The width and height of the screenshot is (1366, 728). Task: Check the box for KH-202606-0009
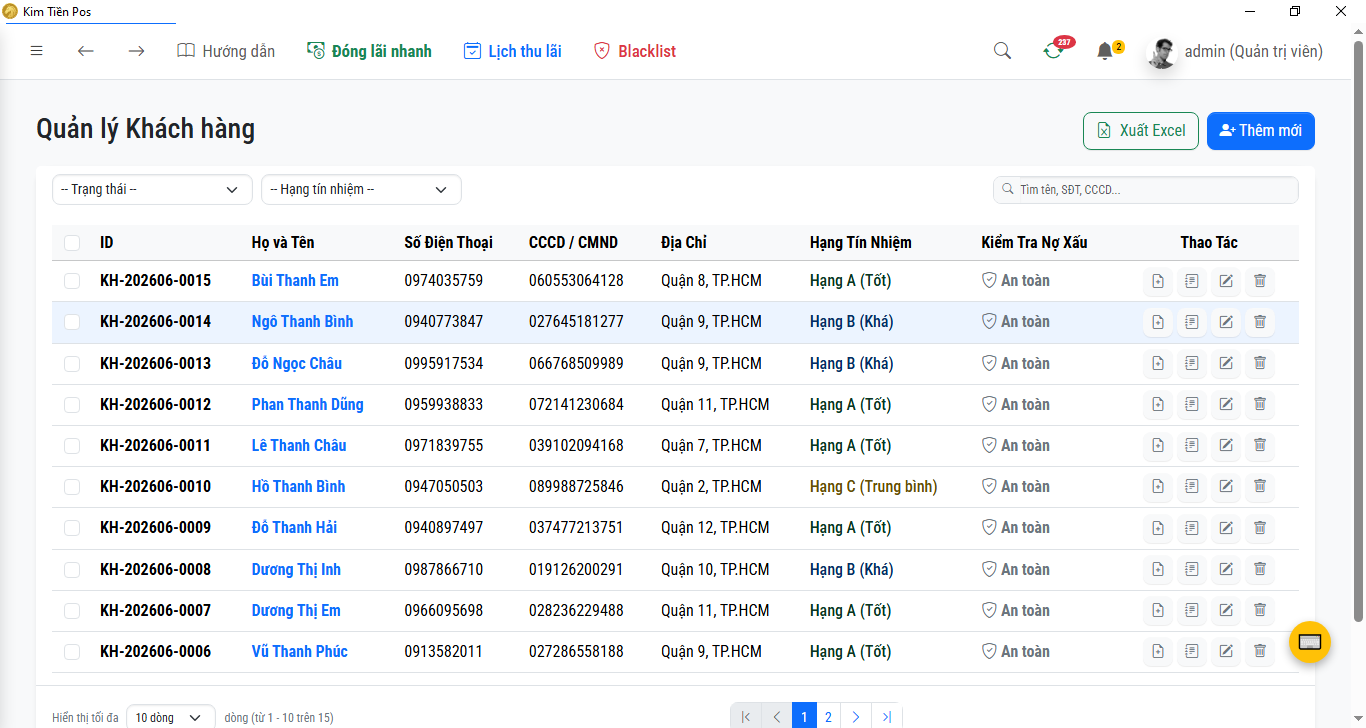click(72, 527)
